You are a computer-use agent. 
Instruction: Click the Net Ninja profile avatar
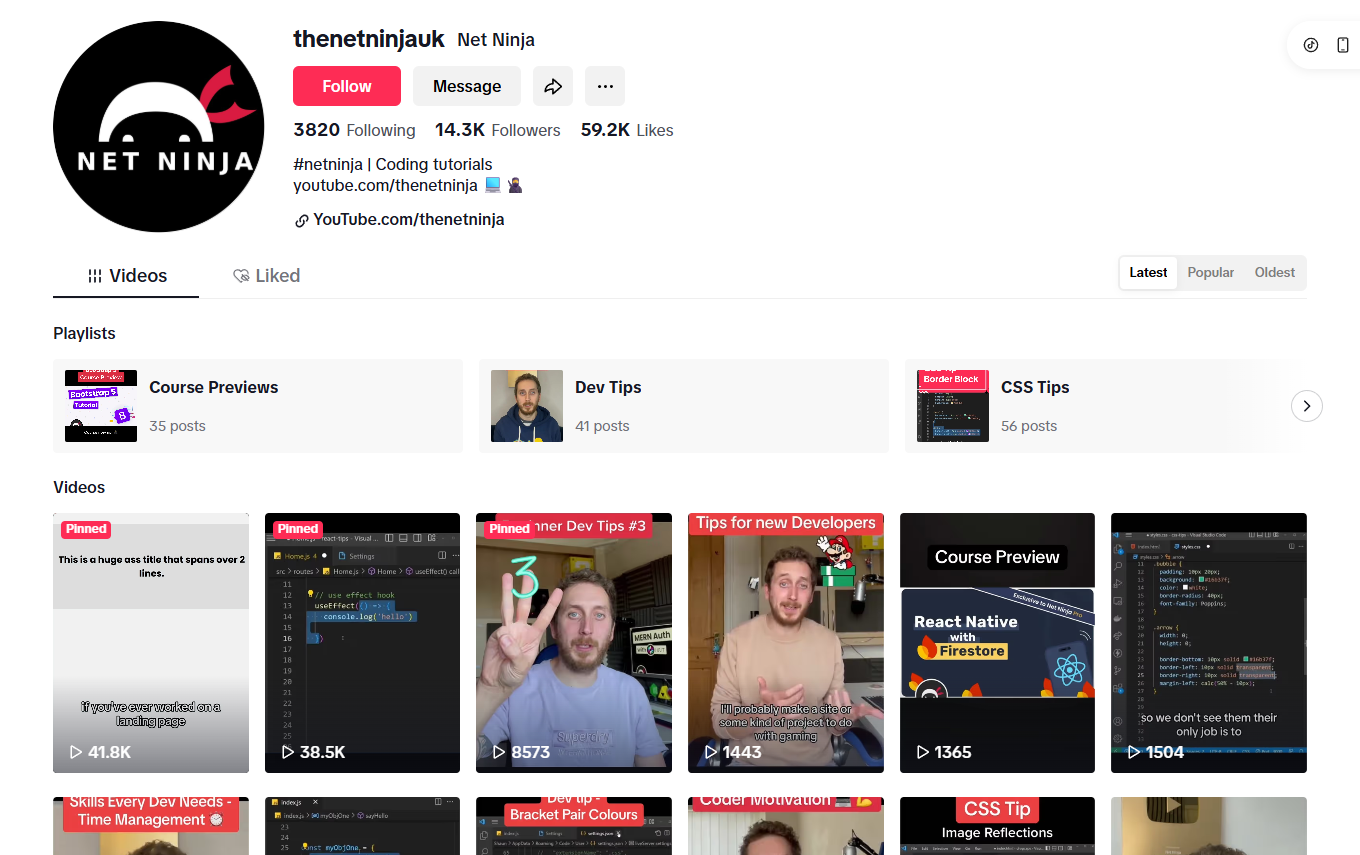click(x=159, y=127)
